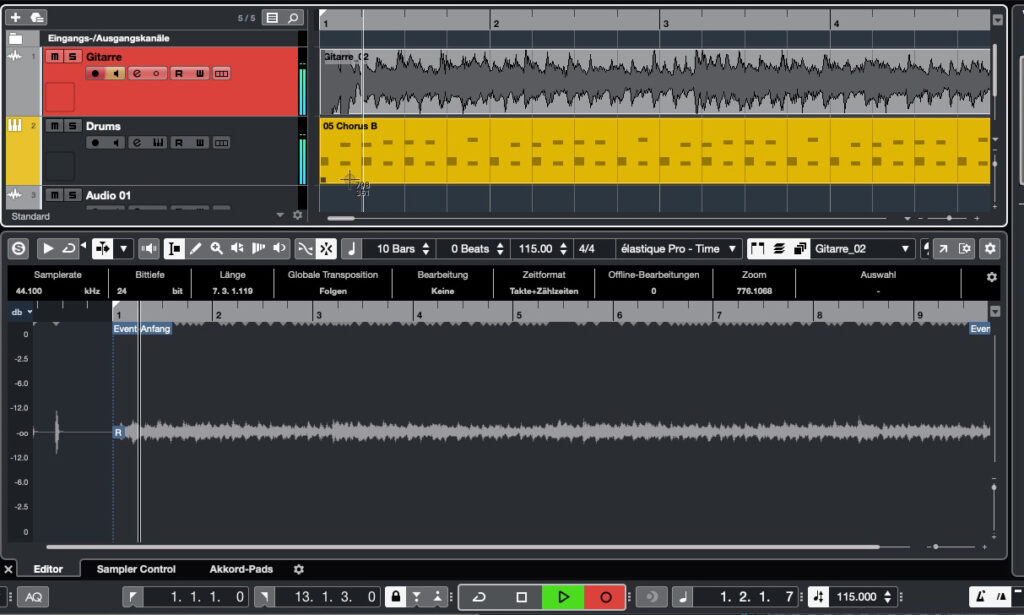This screenshot has height=615, width=1024.
Task: Solo the Drums track
Action: tap(72, 126)
